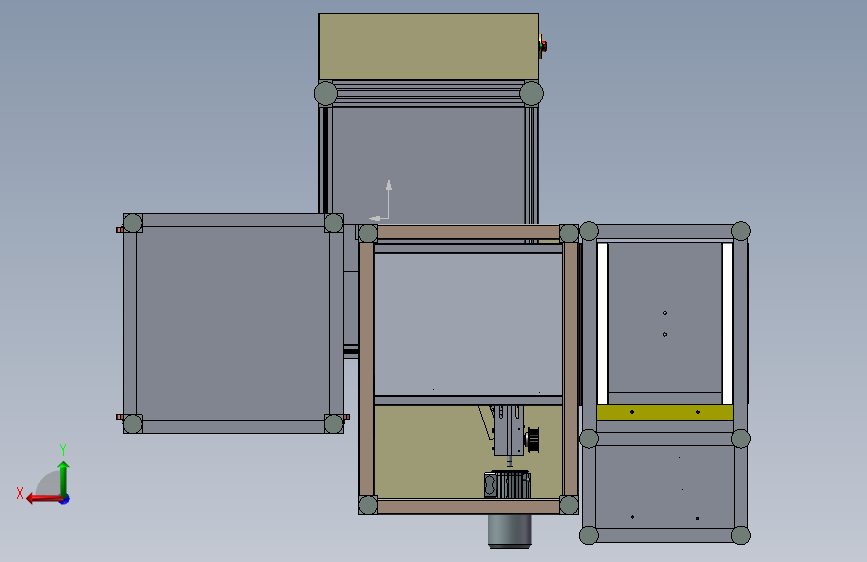Click the green "Y" label on the triad

click(63, 450)
